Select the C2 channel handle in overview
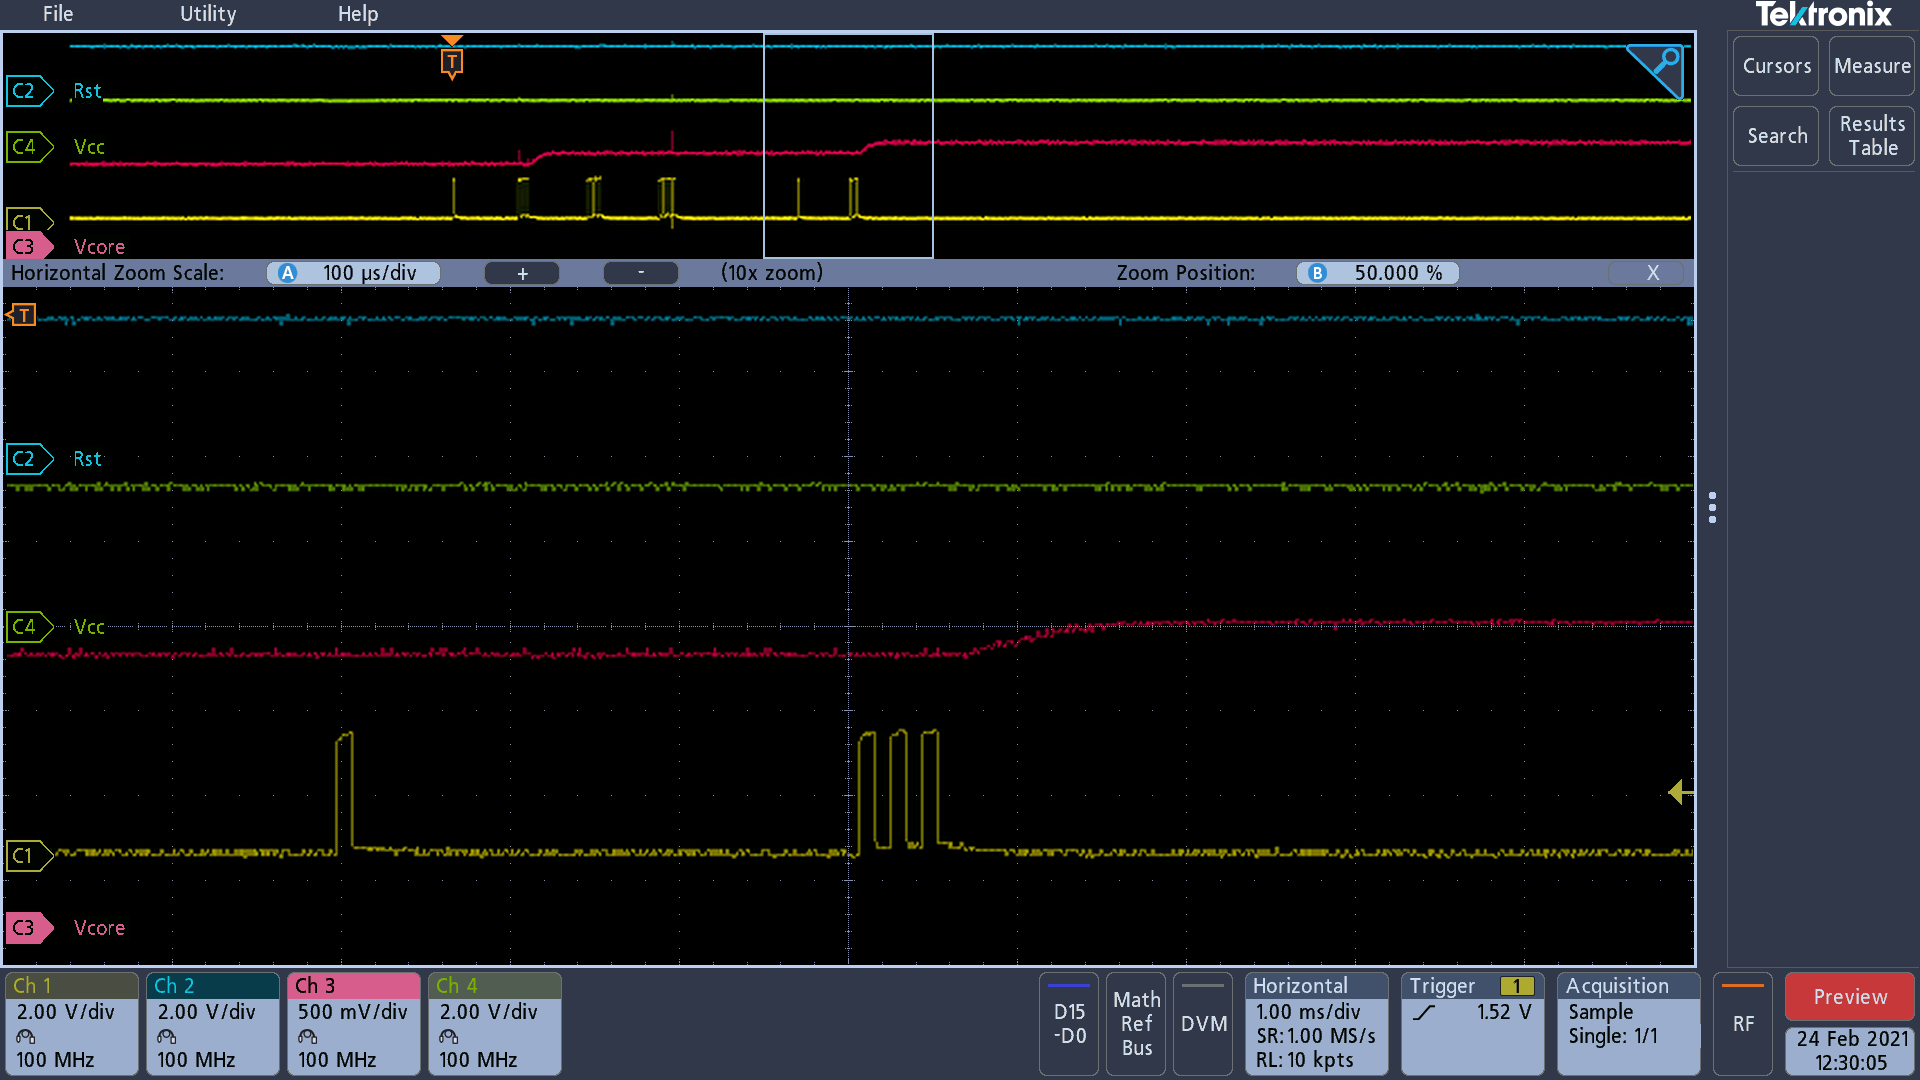Image resolution: width=1920 pixels, height=1080 pixels. pos(28,91)
